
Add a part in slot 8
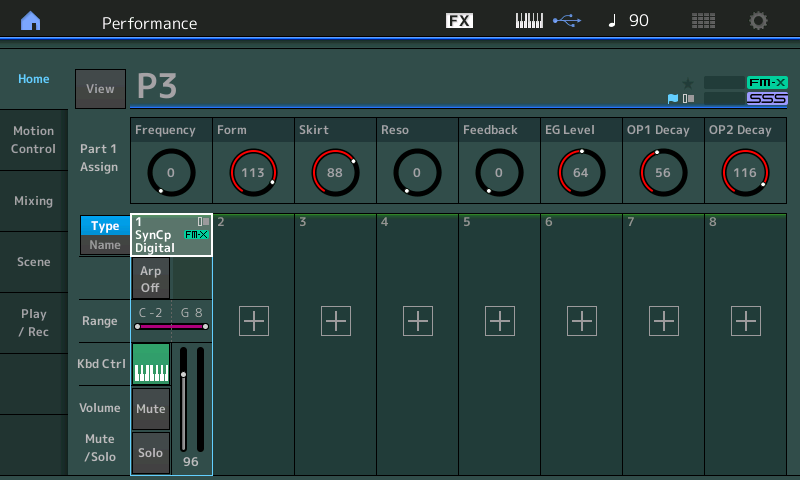tap(746, 320)
